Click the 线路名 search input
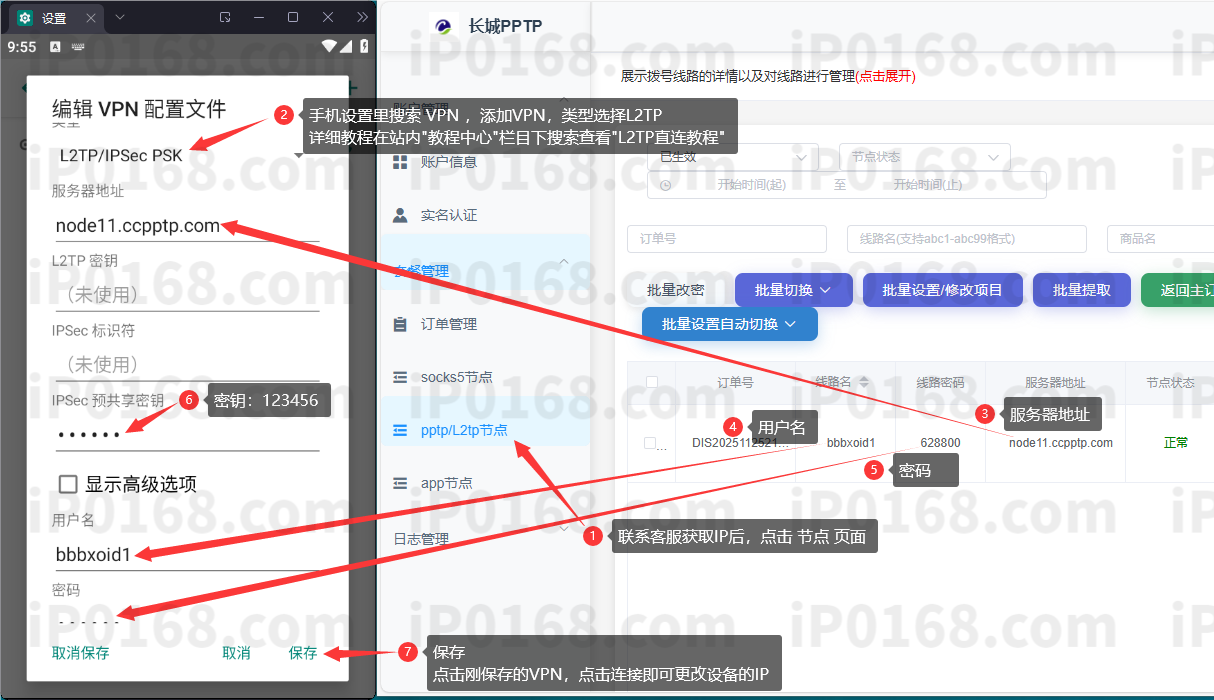 pos(967,239)
